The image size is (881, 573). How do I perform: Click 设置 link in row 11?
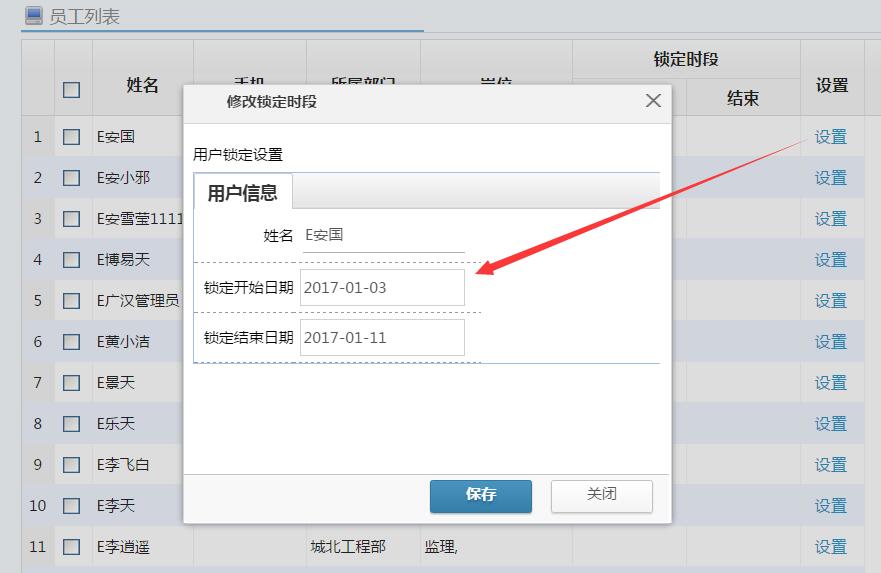(x=830, y=547)
